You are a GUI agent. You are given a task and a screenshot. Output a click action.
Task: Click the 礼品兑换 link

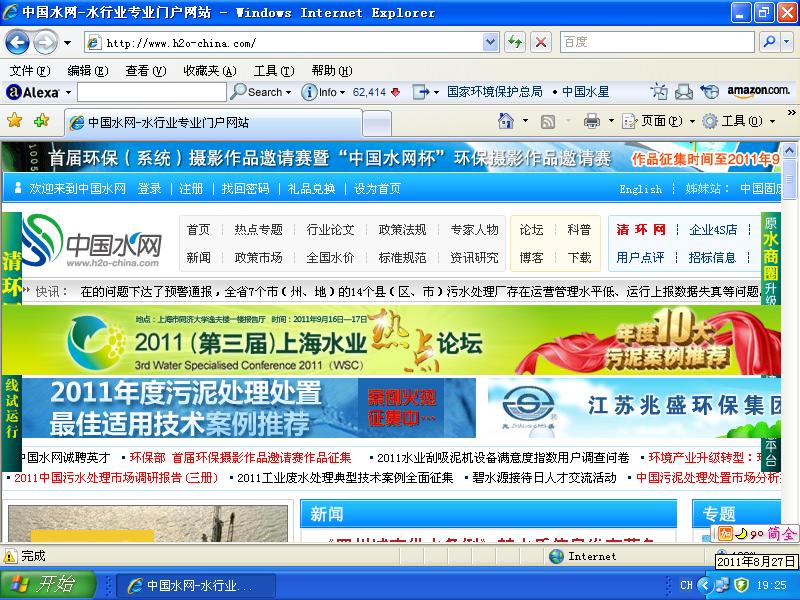coord(312,189)
